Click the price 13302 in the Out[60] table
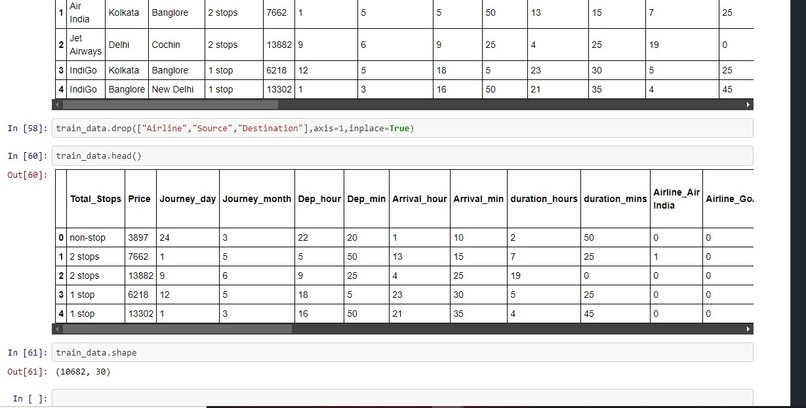The image size is (806, 408). (141, 313)
